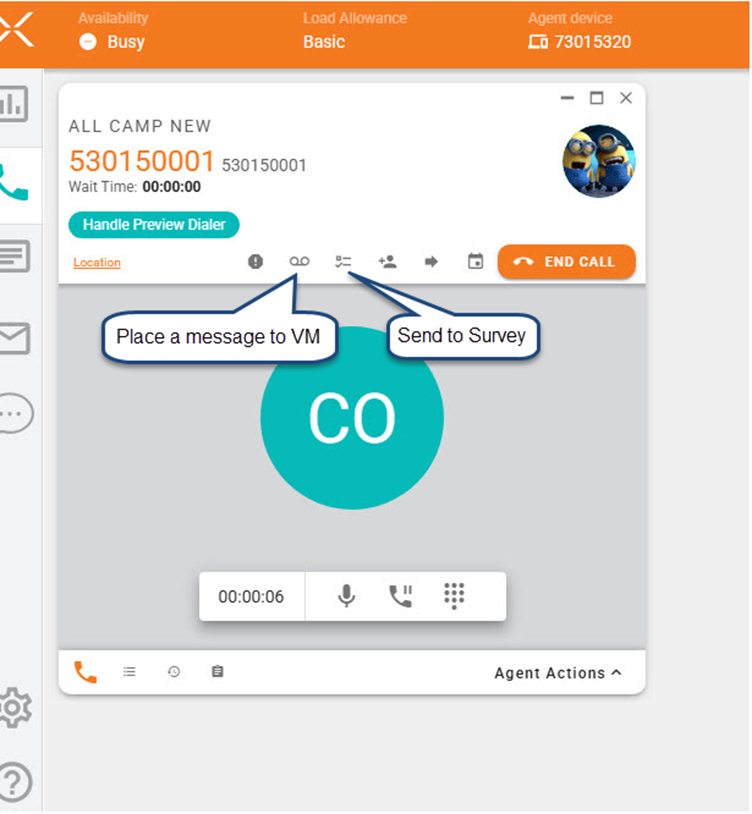This screenshot has width=752, height=814.
Task: Open the dial pad keypad
Action: [x=454, y=596]
